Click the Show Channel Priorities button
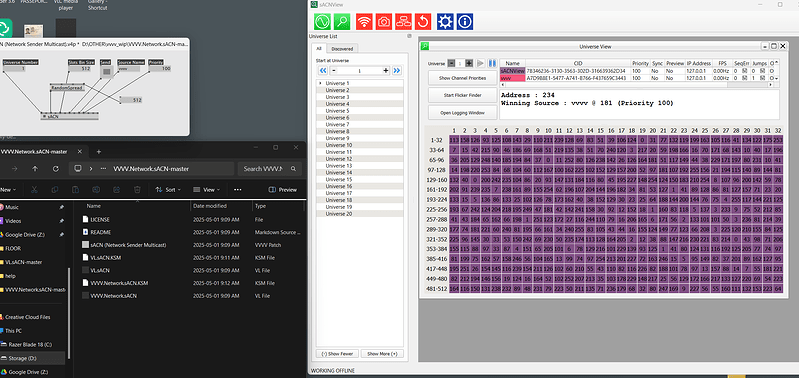The width and height of the screenshot is (799, 378). pyautogui.click(x=461, y=78)
